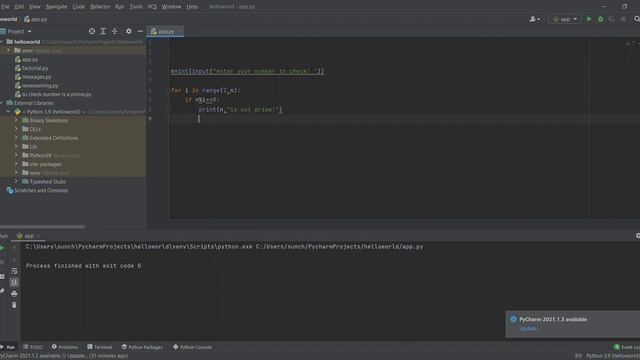Open the Edit menu
This screenshot has width=640, height=360.
(19, 7)
